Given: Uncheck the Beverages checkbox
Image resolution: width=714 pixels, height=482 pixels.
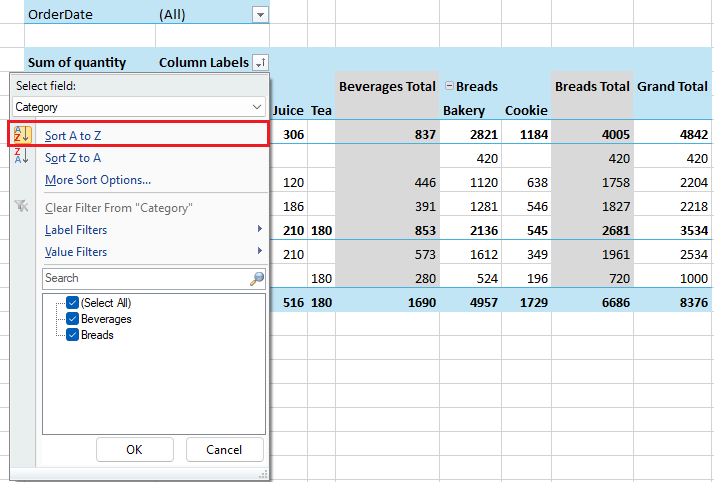Looking at the screenshot, I should pos(72,319).
